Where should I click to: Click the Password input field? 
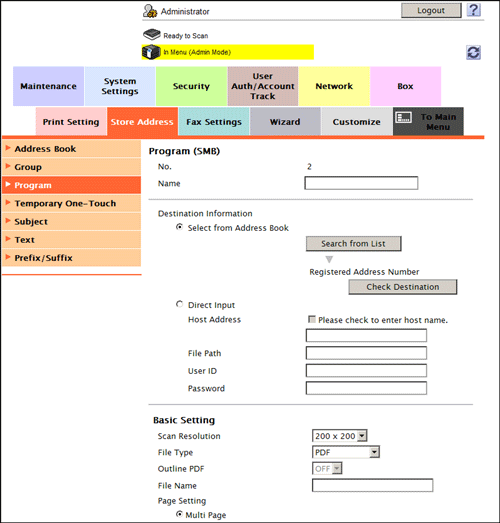point(366,388)
